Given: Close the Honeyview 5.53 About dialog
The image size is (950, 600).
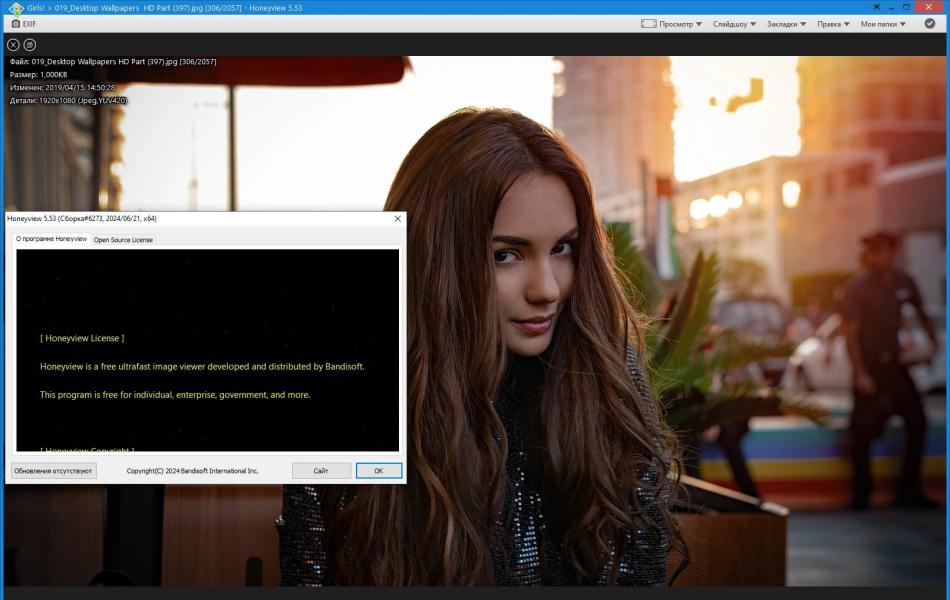Looking at the screenshot, I should [397, 219].
